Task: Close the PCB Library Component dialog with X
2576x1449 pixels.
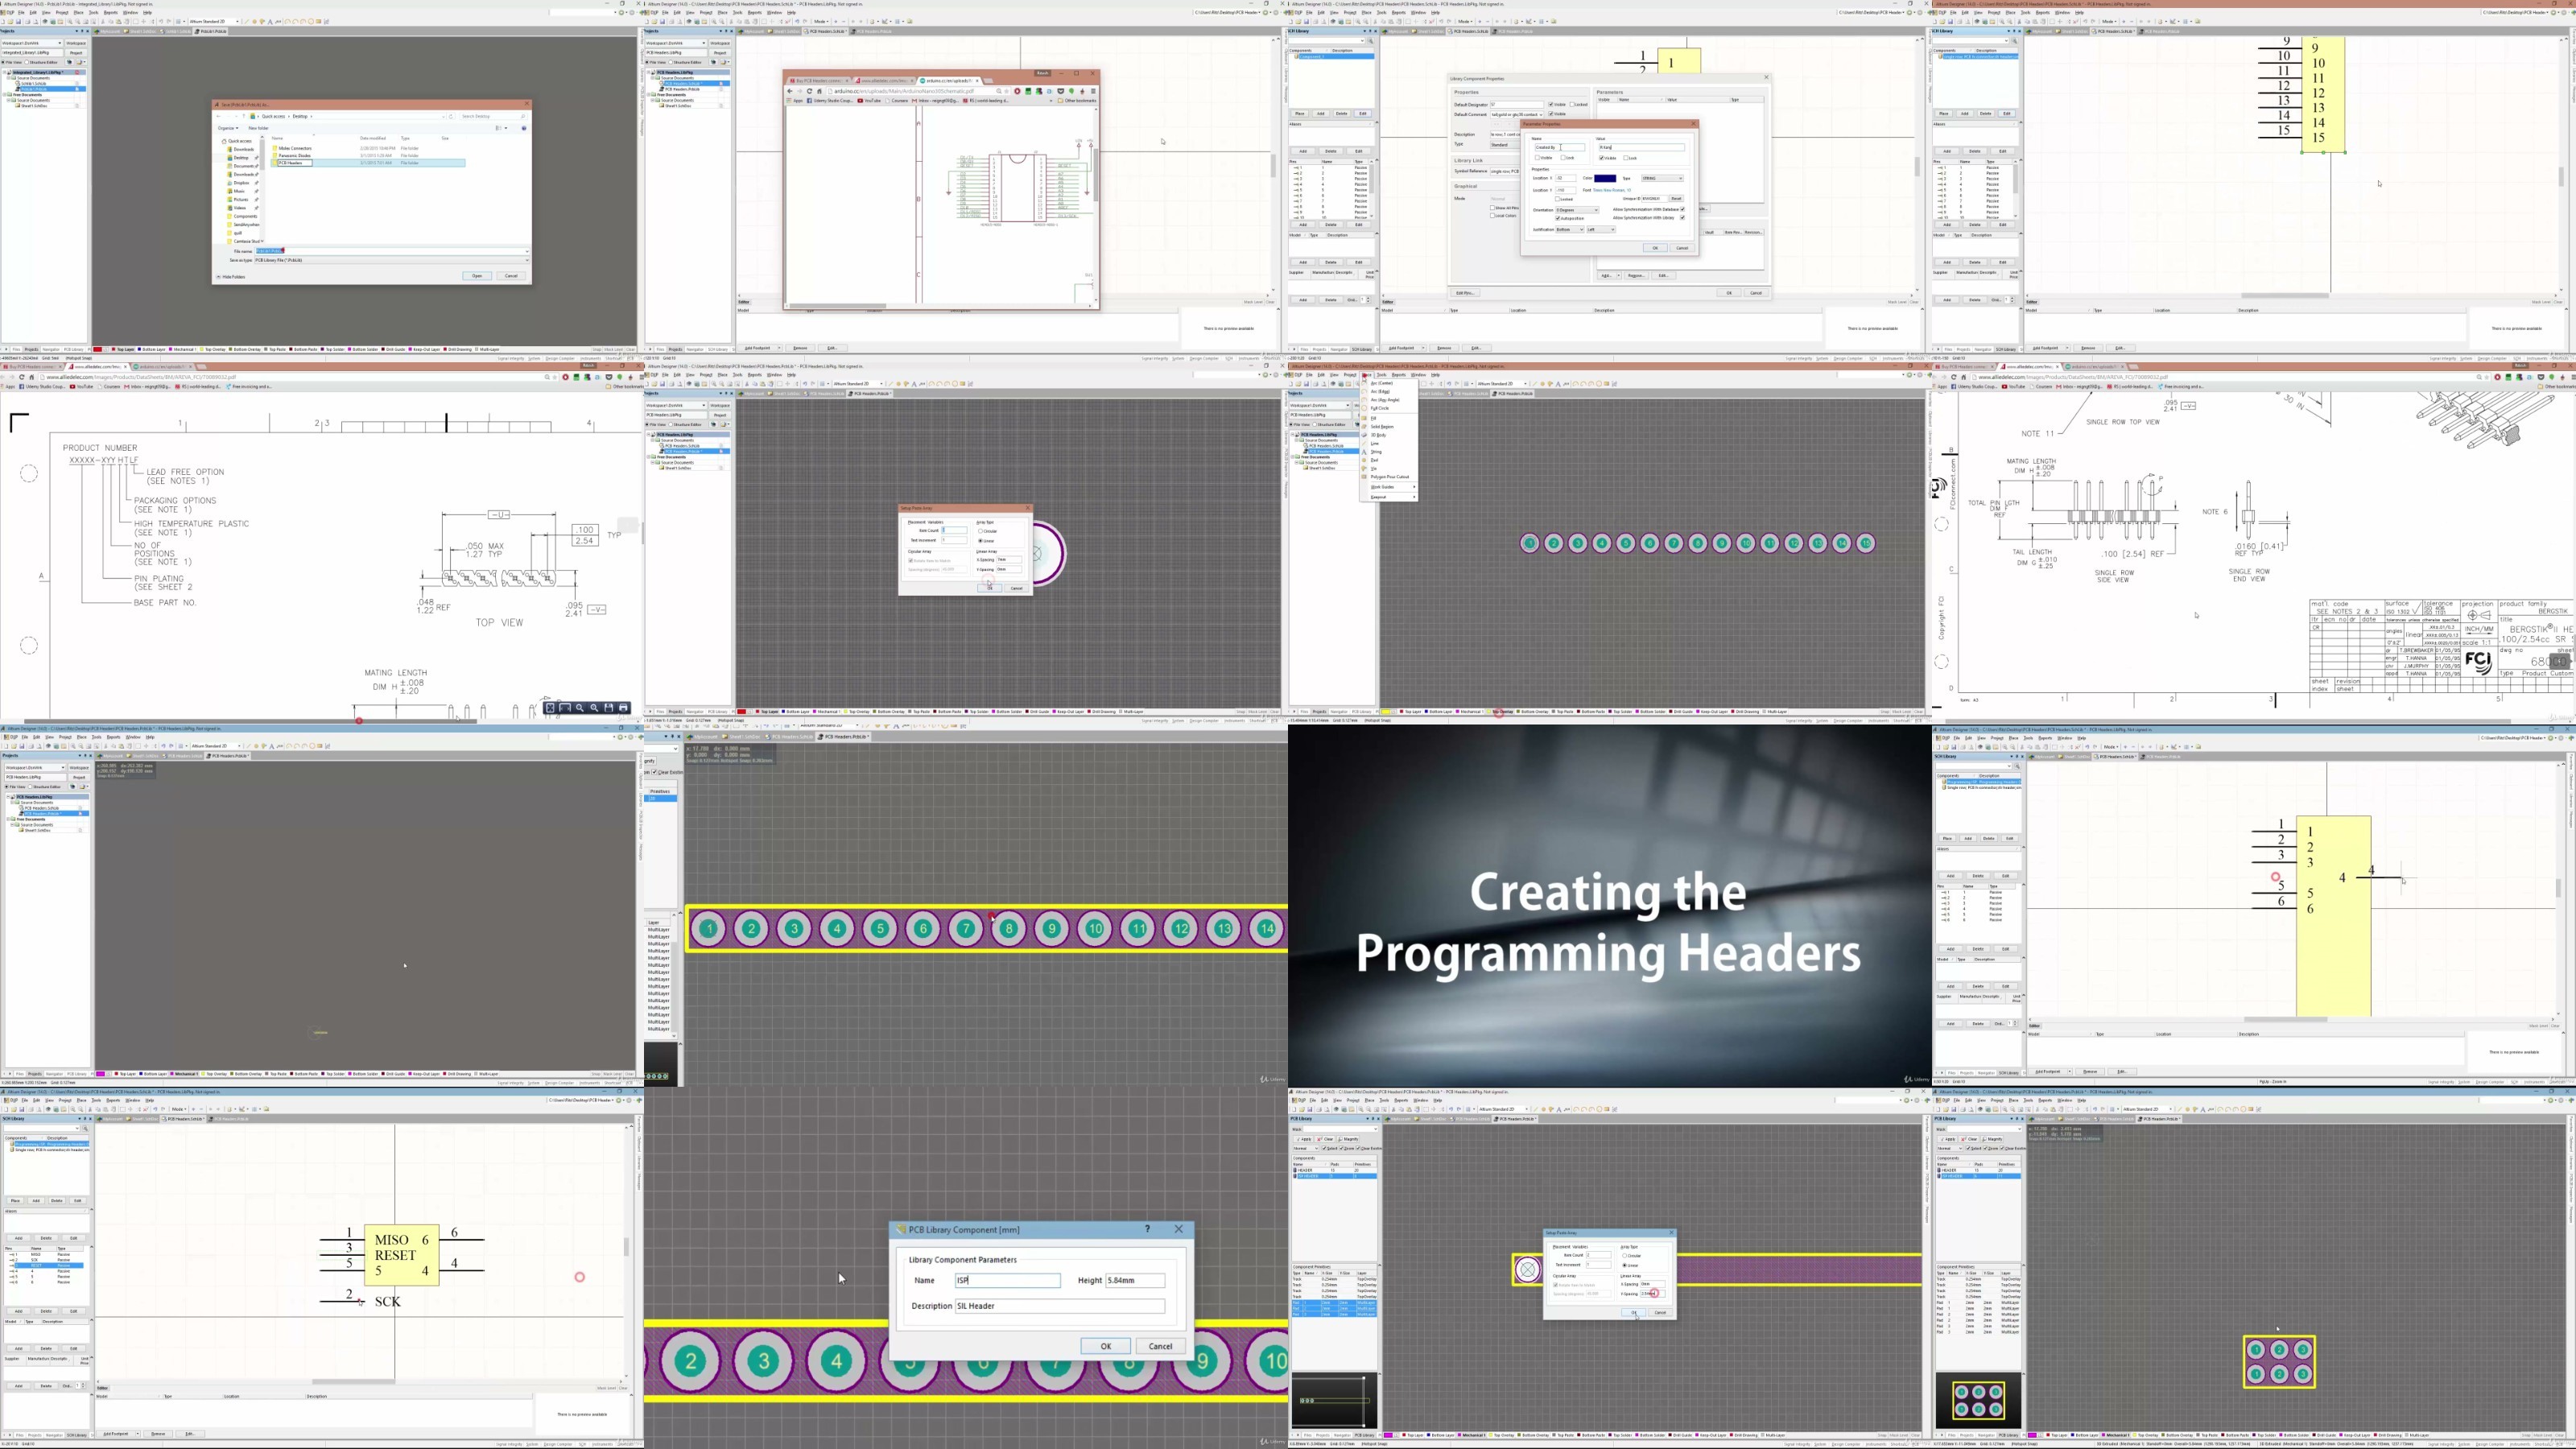Action: [x=1178, y=1229]
